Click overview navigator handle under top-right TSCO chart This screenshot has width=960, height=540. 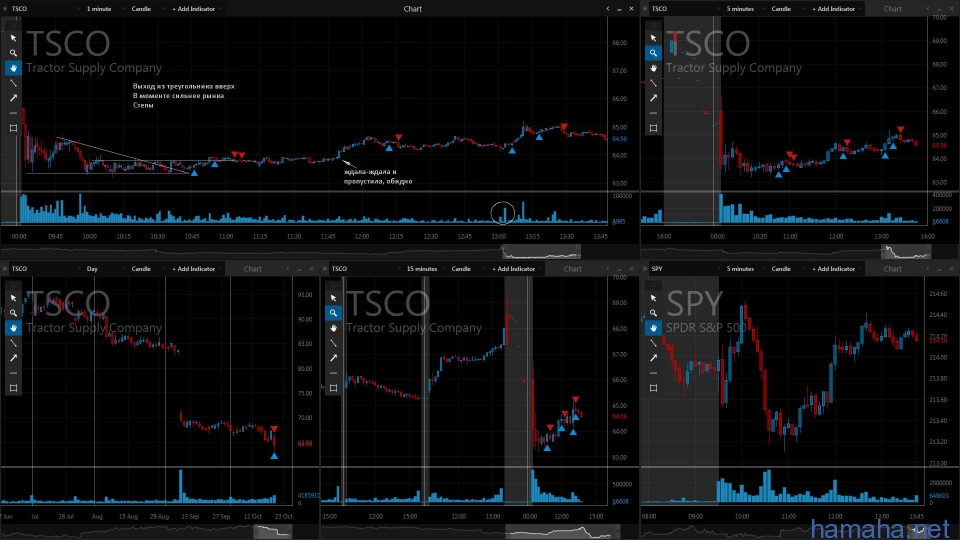pyautogui.click(x=906, y=252)
